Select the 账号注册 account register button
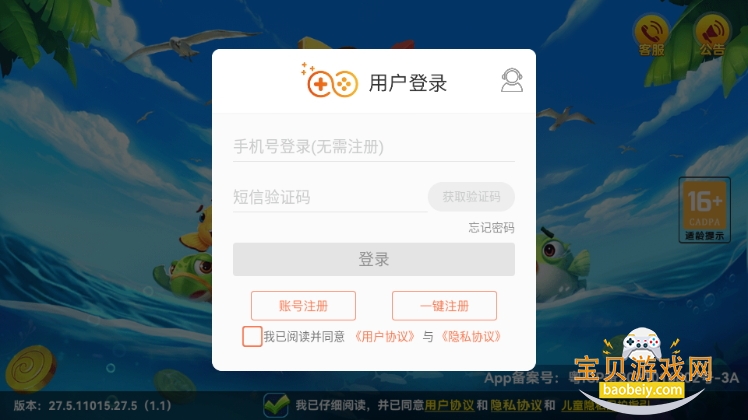The height and width of the screenshot is (420, 748). pyautogui.click(x=303, y=305)
